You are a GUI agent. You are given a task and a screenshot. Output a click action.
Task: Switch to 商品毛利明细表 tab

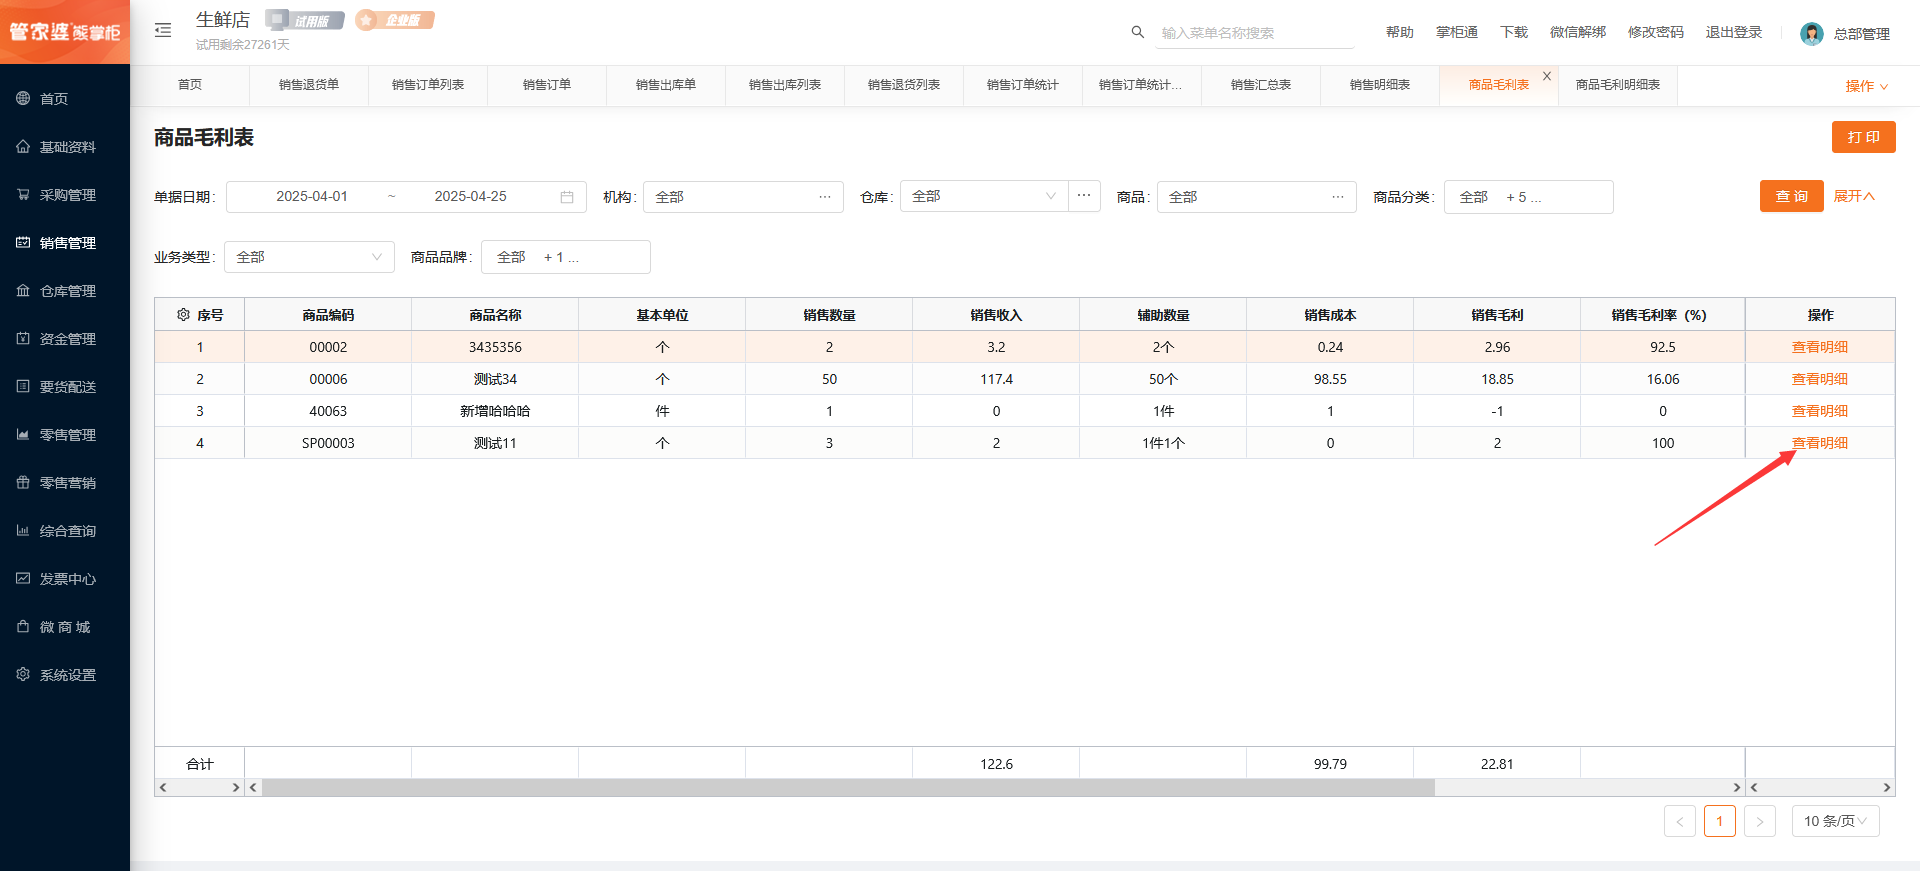pyautogui.click(x=1618, y=85)
